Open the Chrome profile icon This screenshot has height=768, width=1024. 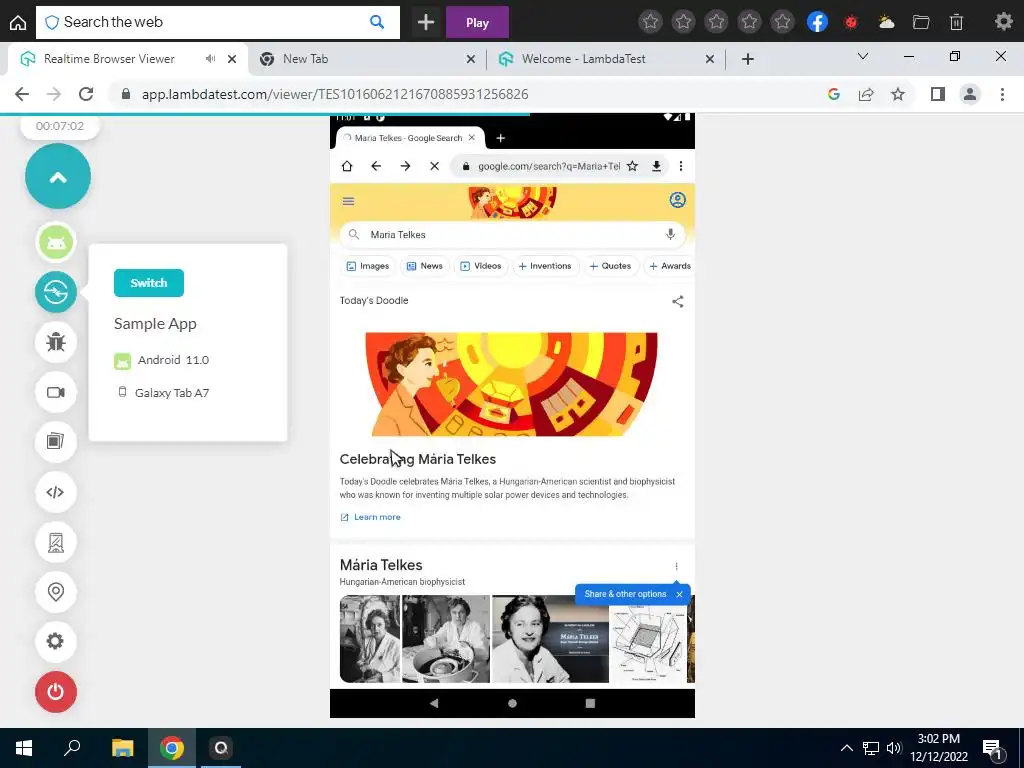tap(970, 94)
